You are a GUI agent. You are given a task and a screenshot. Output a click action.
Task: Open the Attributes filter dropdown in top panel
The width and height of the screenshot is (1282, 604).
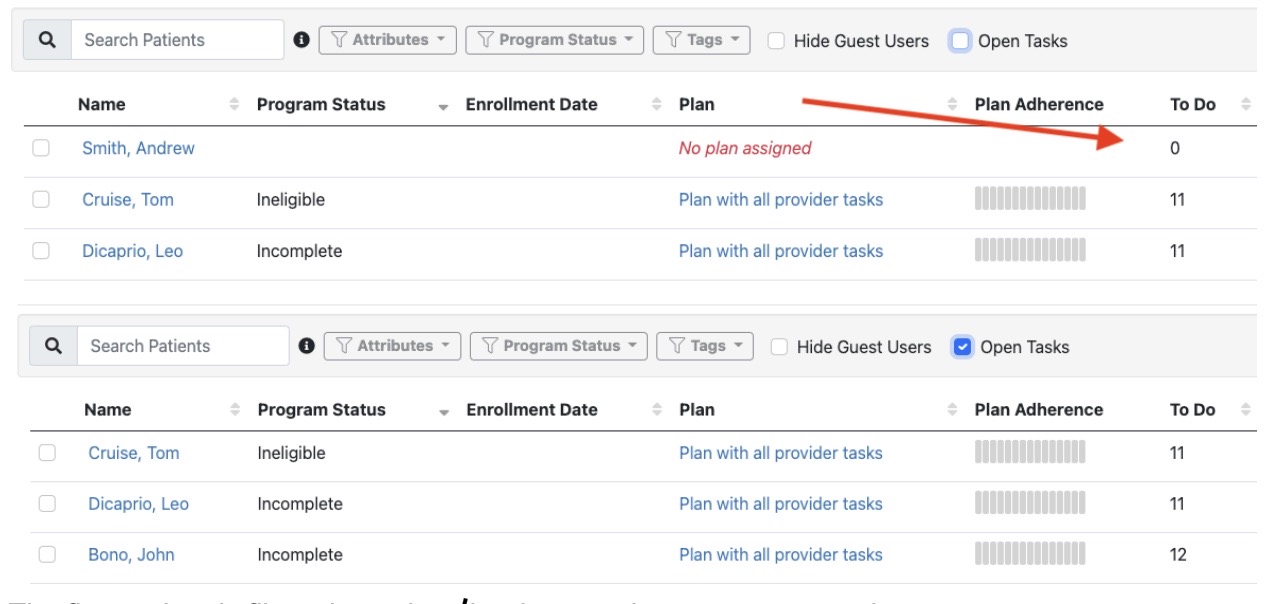tap(387, 40)
